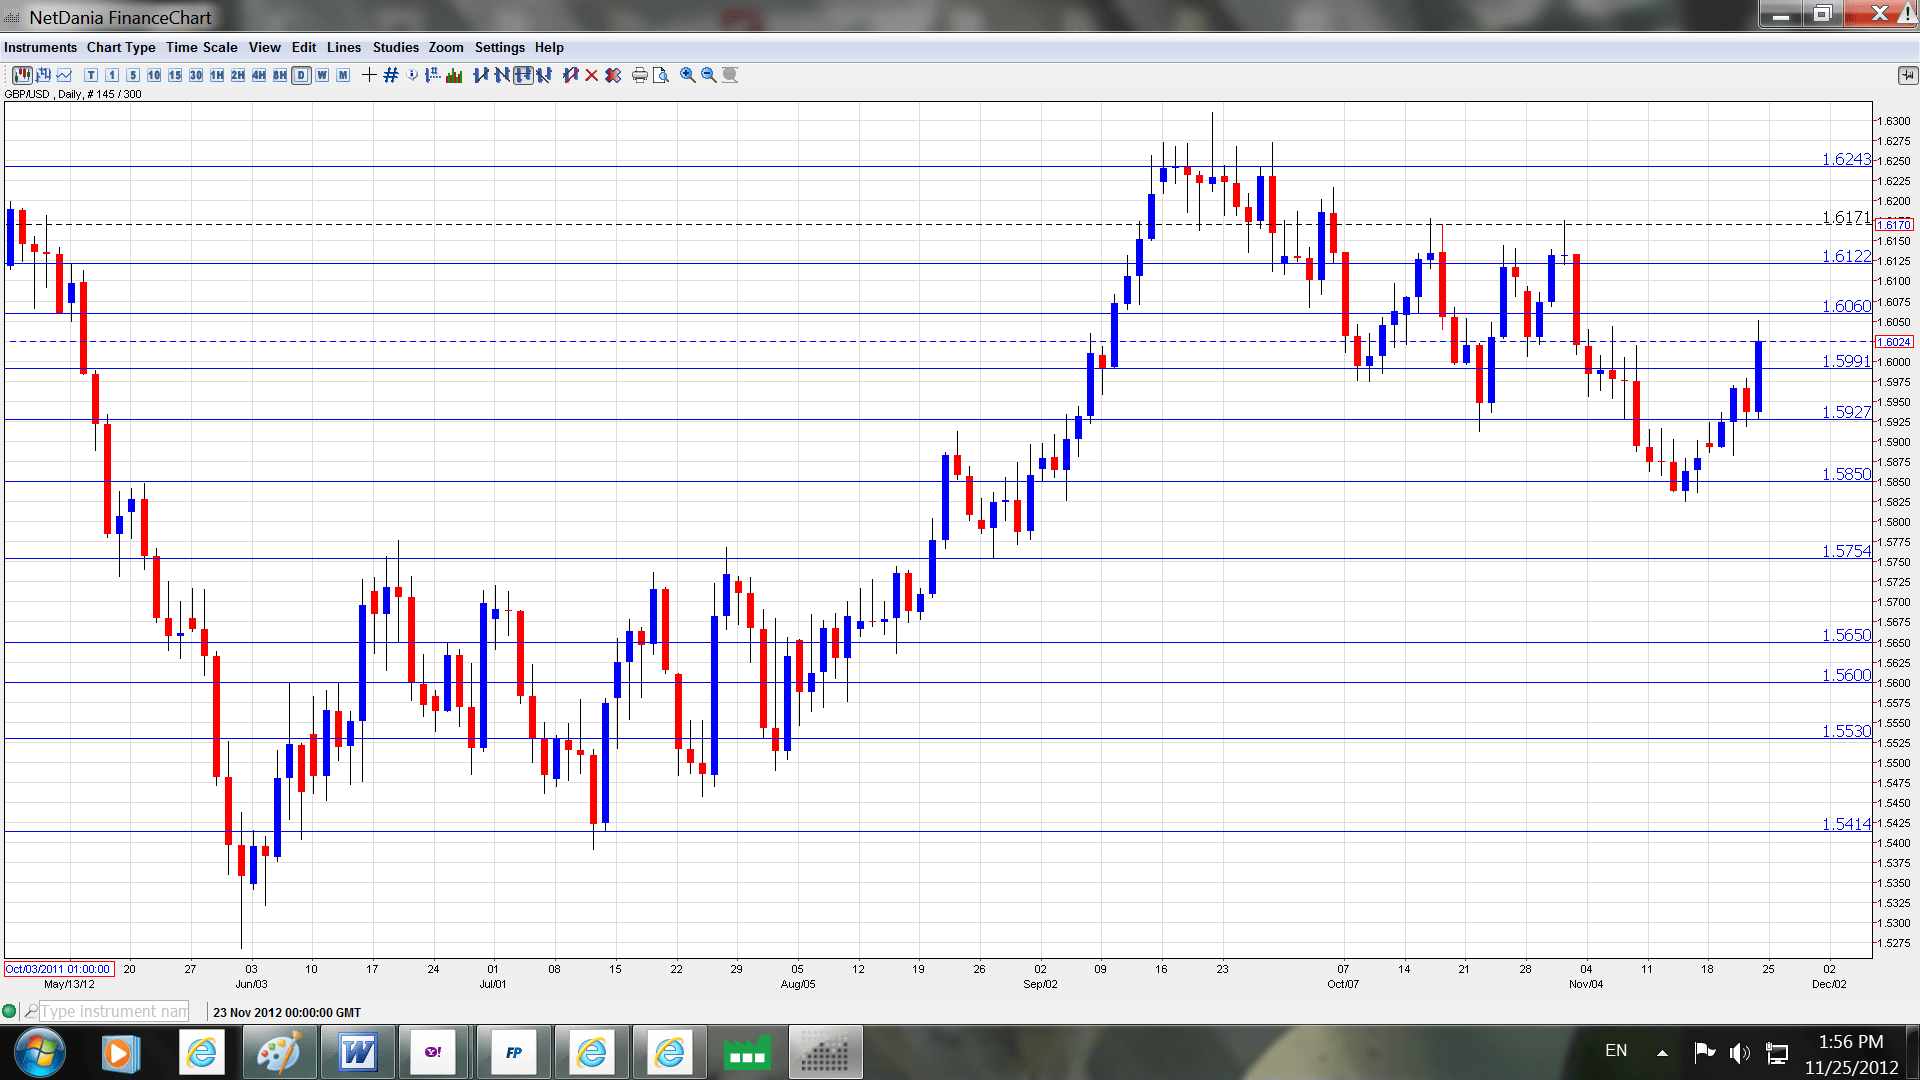
Task: Delete selected line with red X
Action: click(592, 75)
